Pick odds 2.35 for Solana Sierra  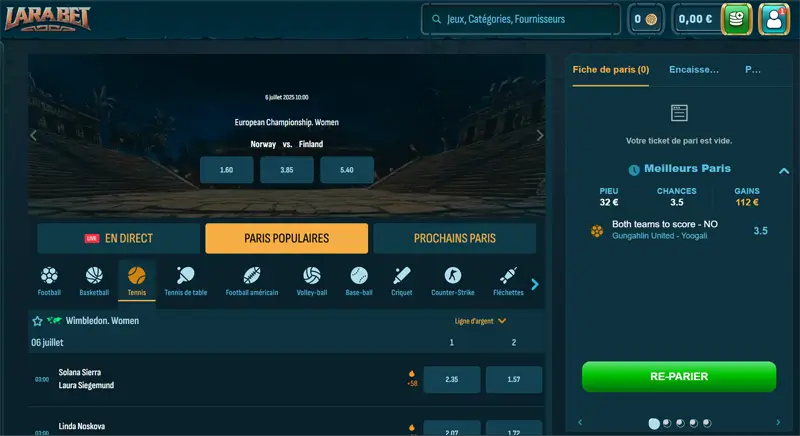451,380
